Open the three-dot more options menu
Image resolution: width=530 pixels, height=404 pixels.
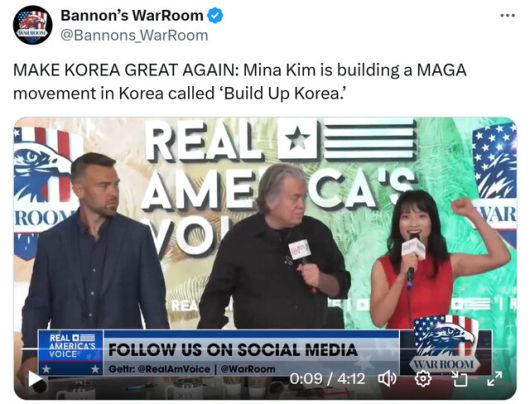(508, 15)
